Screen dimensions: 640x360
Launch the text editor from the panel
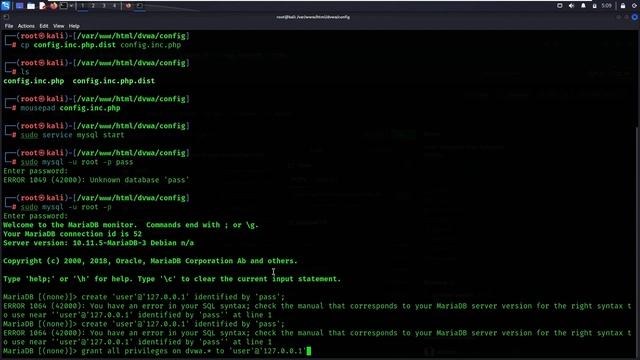click(x=42, y=6)
